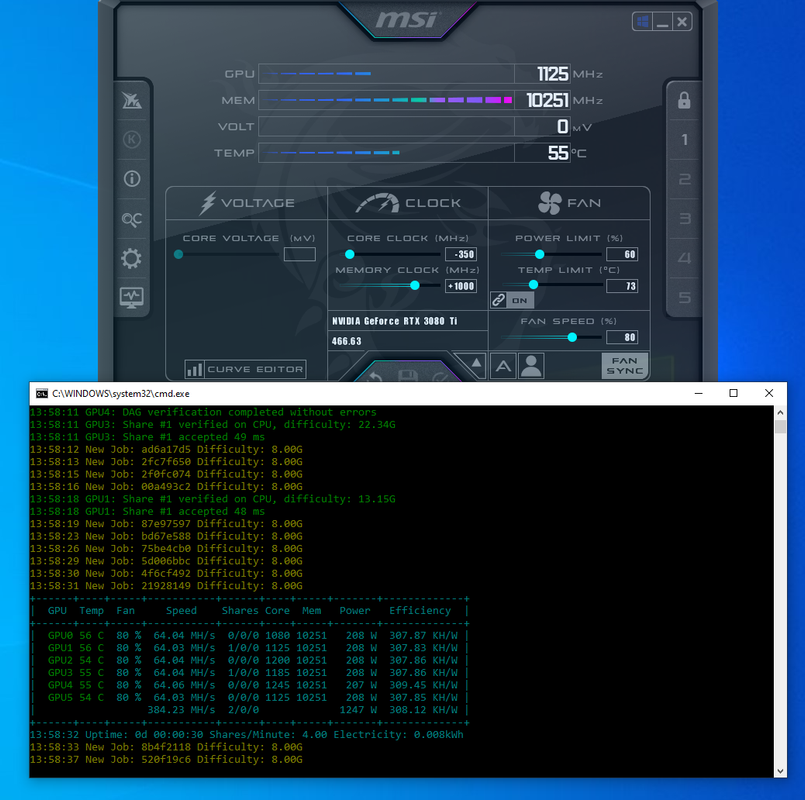805x800 pixels.
Task: Click the cmd scrollbar down arrow
Action: (780, 771)
